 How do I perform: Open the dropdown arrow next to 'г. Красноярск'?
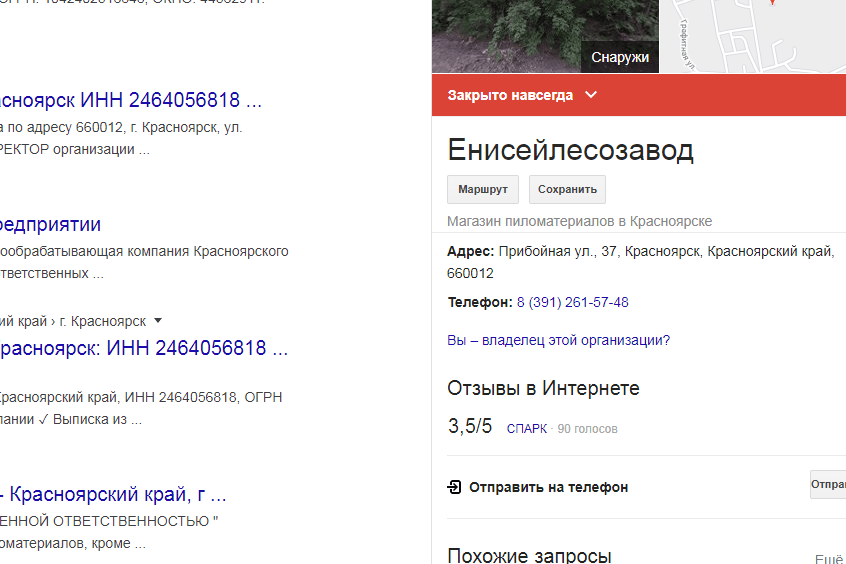[x=158, y=321]
